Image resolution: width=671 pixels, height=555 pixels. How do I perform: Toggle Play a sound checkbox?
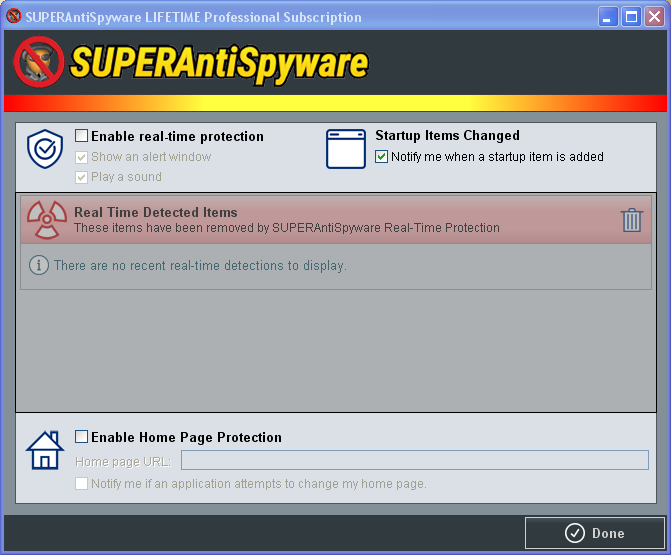[x=81, y=177]
